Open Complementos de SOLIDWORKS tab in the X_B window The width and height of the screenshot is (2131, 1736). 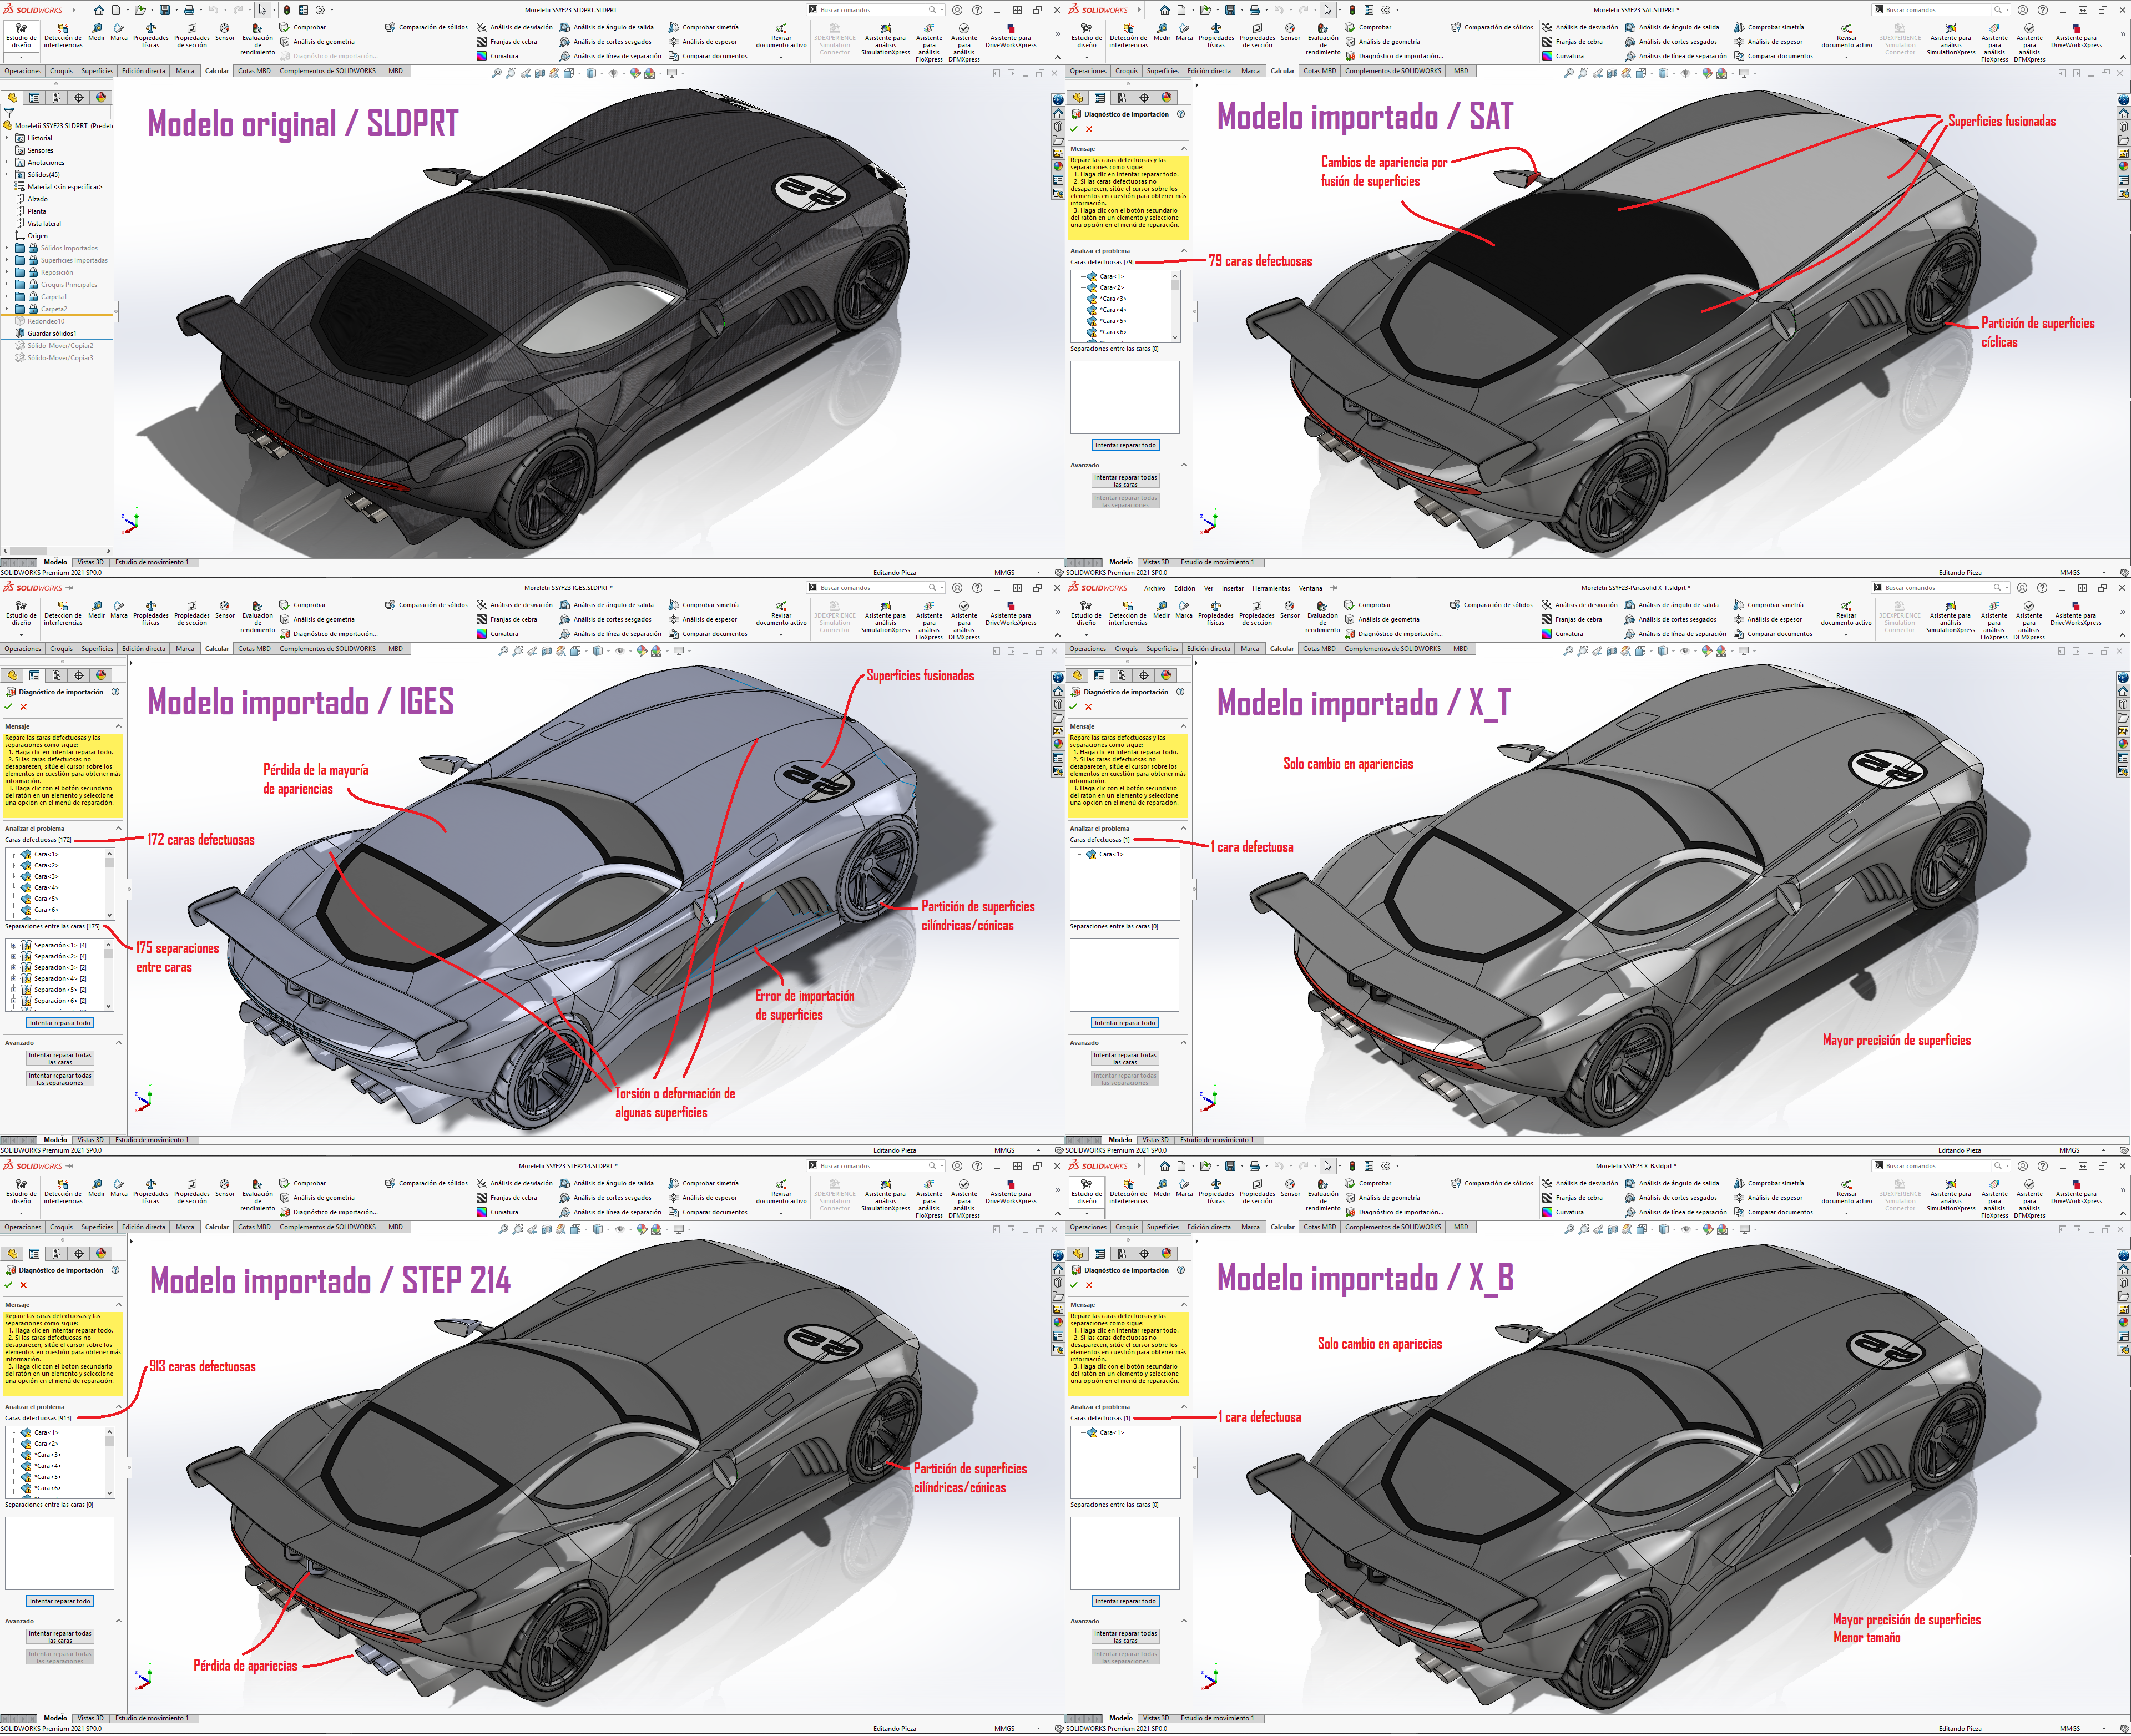[1393, 1227]
